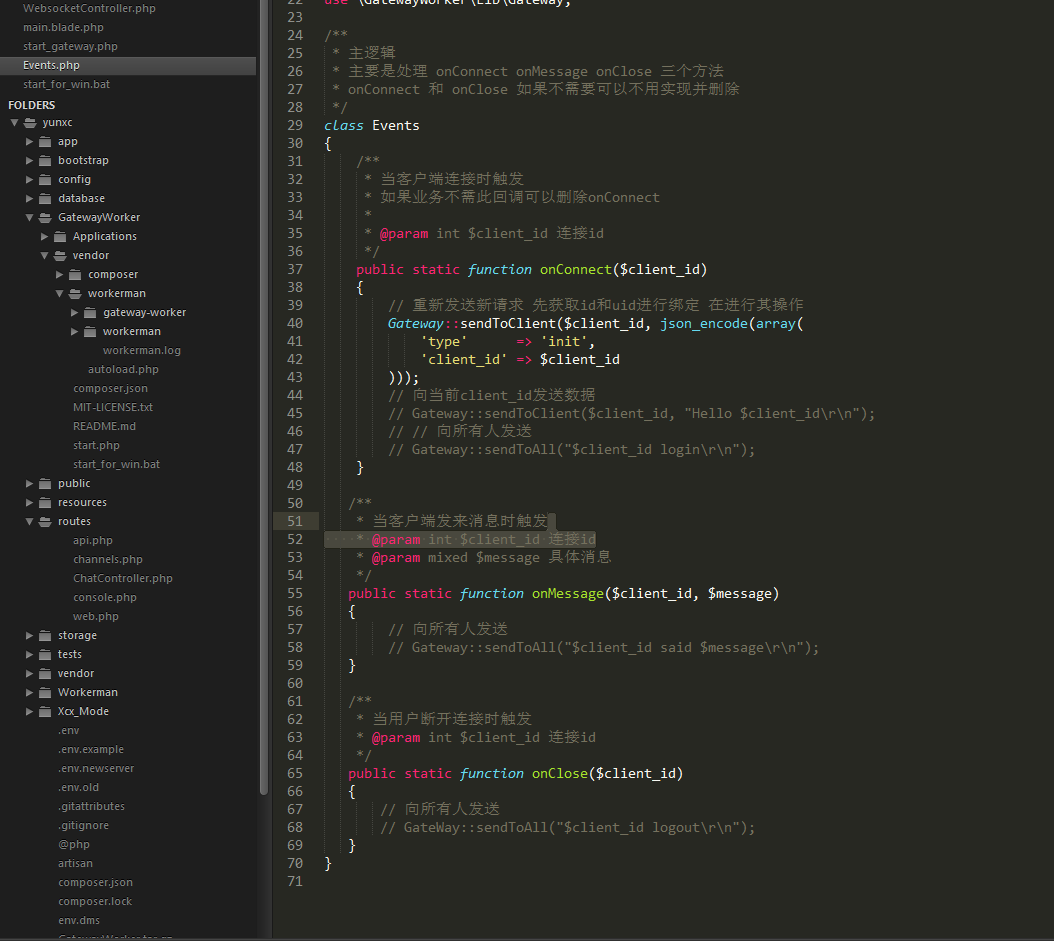Open composer.lock file

click(95, 901)
